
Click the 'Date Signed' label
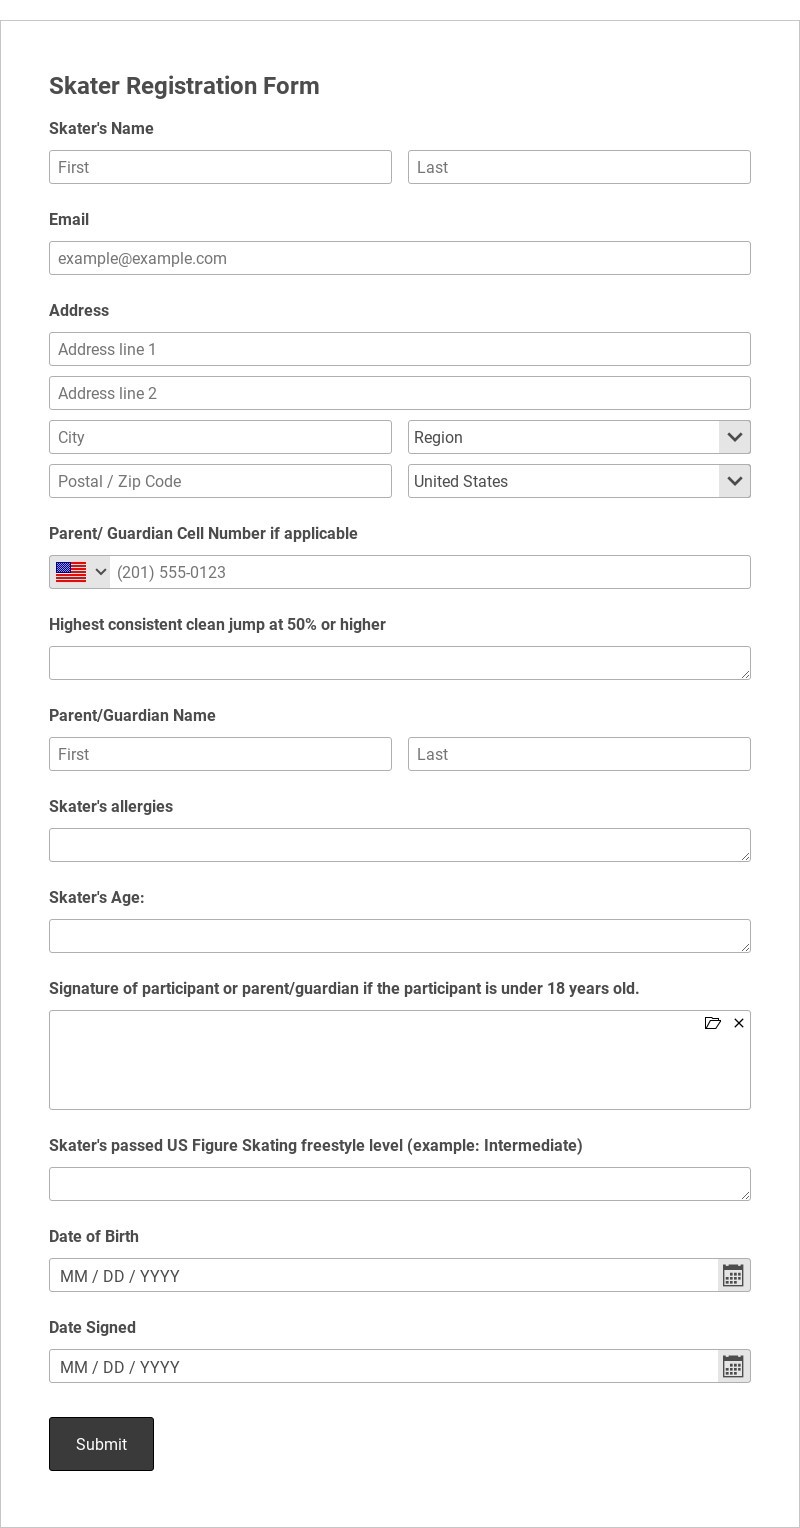pyautogui.click(x=92, y=1327)
